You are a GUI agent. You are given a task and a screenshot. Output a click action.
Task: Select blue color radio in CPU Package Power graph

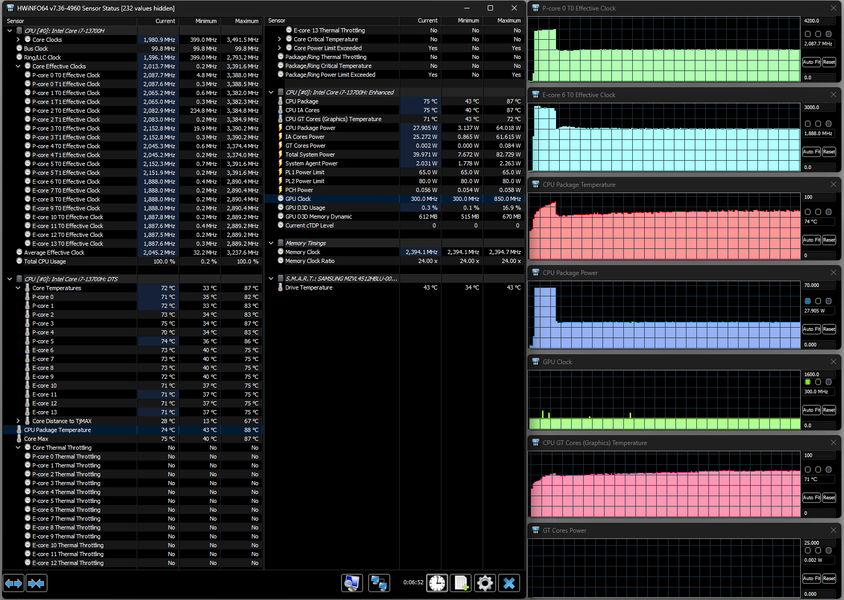coord(808,300)
